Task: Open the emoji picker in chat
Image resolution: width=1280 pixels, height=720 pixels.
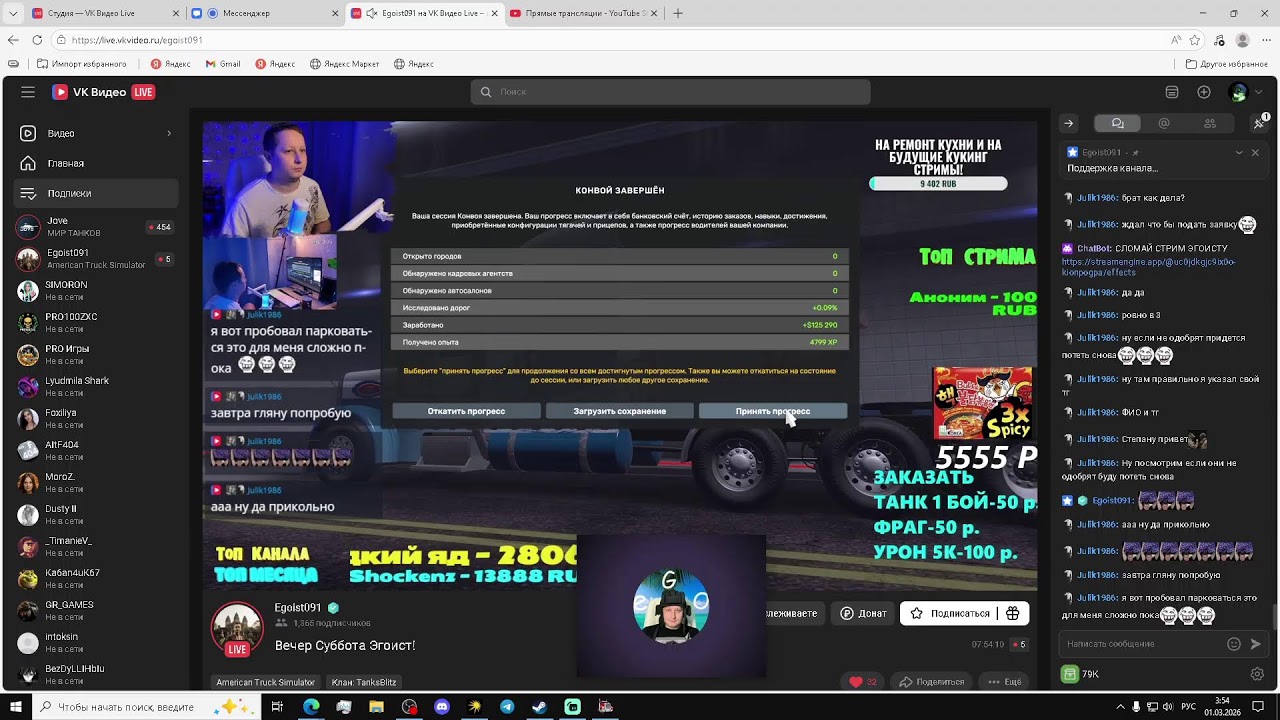Action: pos(1234,644)
